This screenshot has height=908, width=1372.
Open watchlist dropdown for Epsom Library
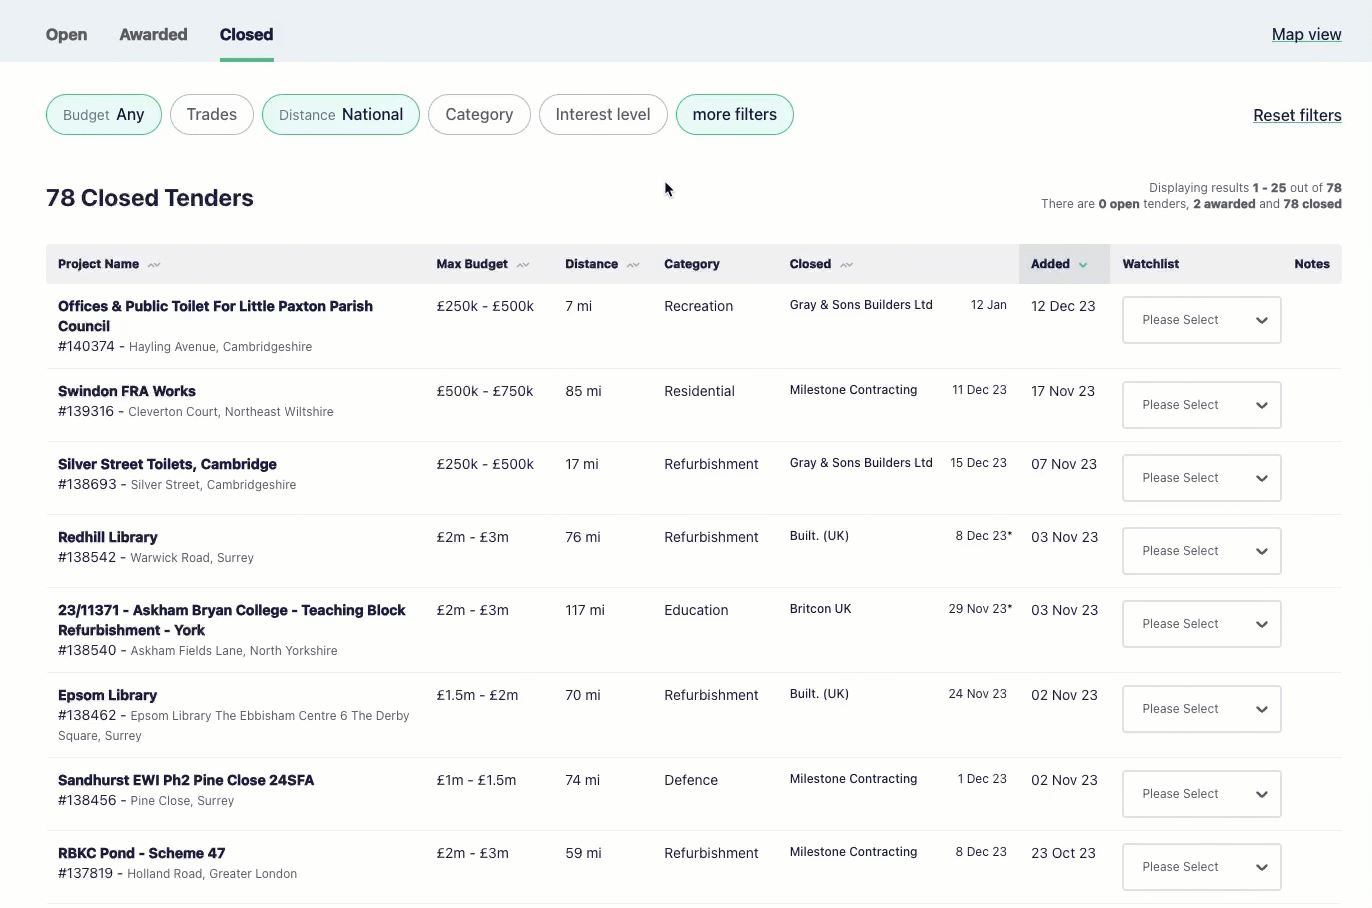pos(1202,709)
